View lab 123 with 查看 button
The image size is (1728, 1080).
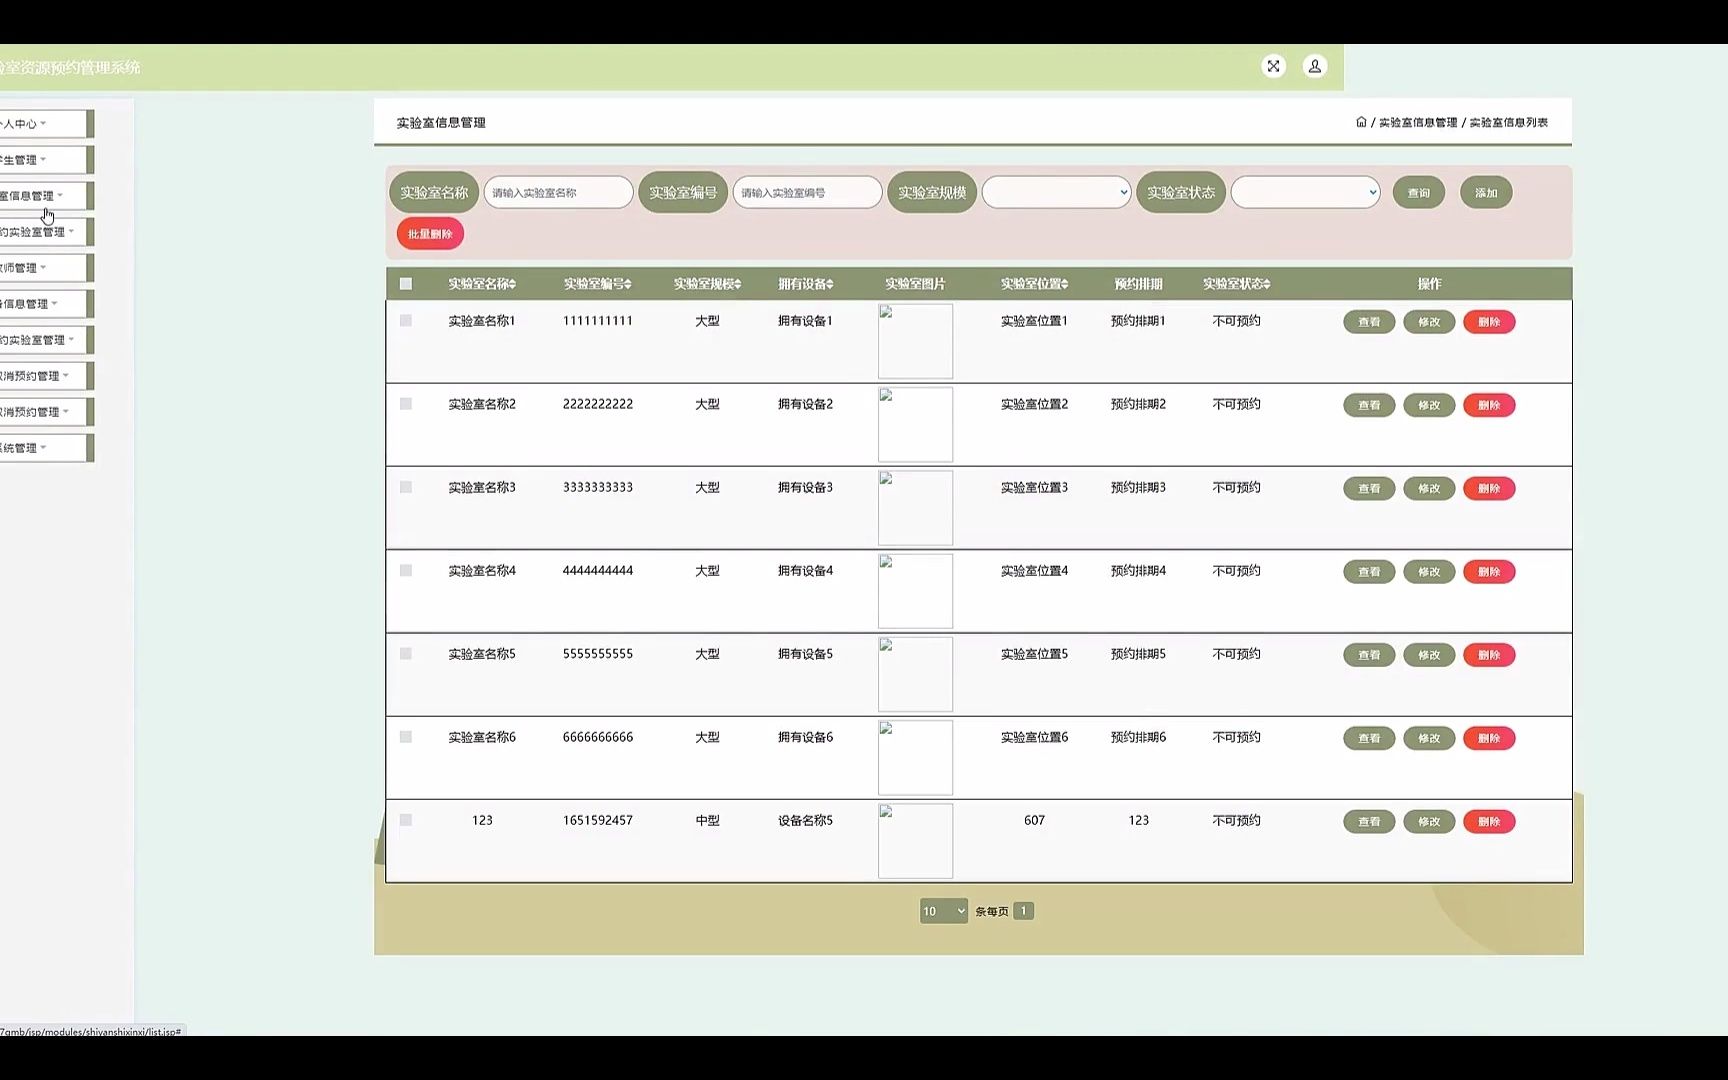pyautogui.click(x=1369, y=821)
